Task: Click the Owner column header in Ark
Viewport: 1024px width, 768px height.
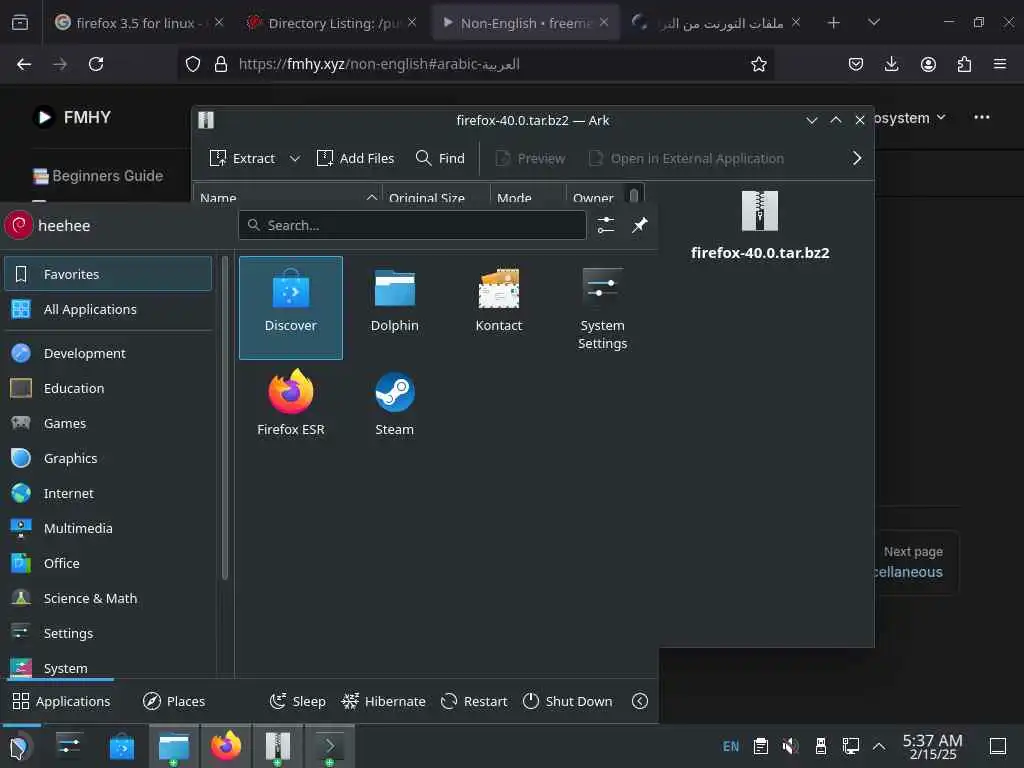Action: click(593, 197)
